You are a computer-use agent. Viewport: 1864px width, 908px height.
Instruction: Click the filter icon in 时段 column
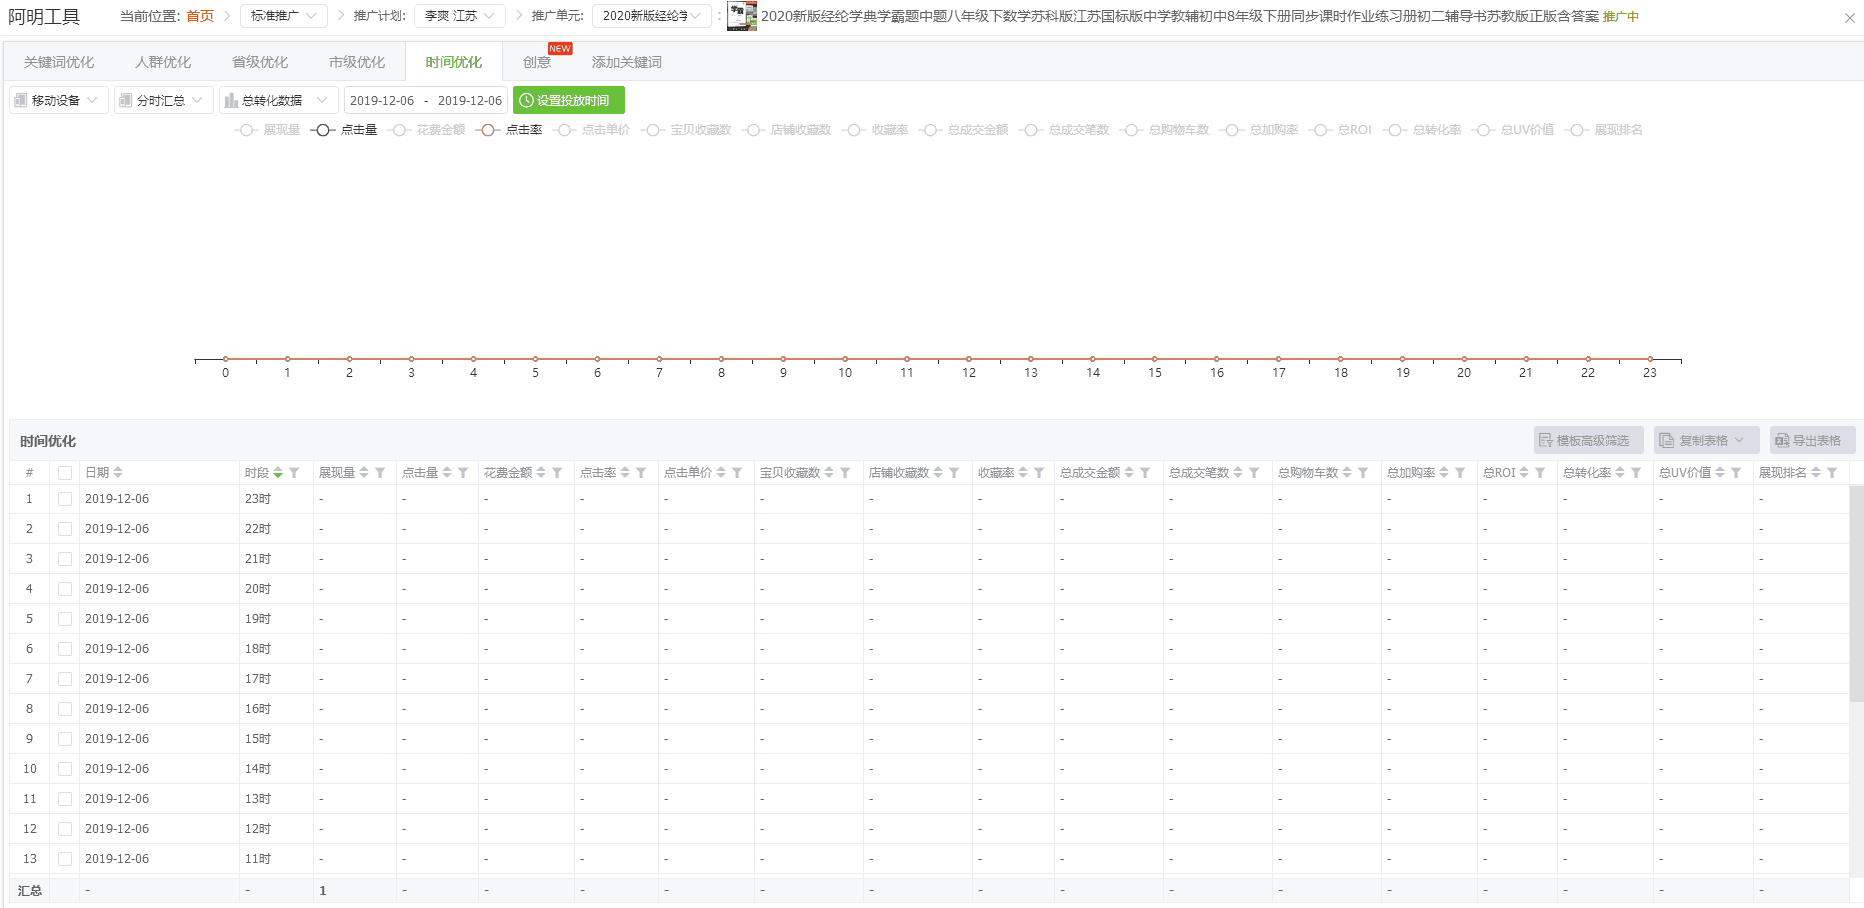(294, 473)
